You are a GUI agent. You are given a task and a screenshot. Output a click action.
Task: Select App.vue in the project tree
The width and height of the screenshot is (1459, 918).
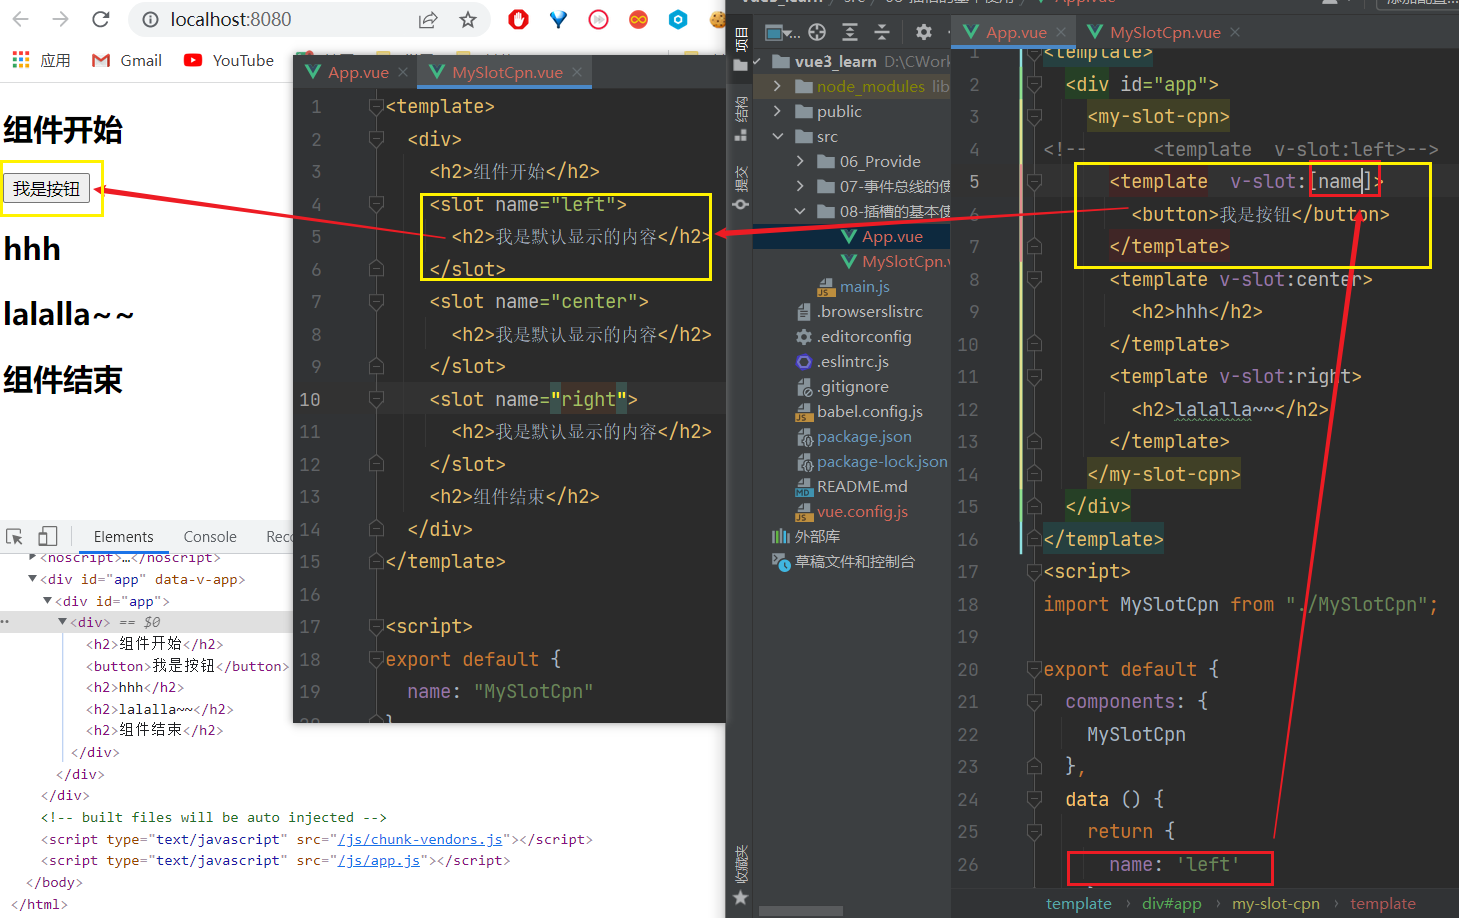882,237
